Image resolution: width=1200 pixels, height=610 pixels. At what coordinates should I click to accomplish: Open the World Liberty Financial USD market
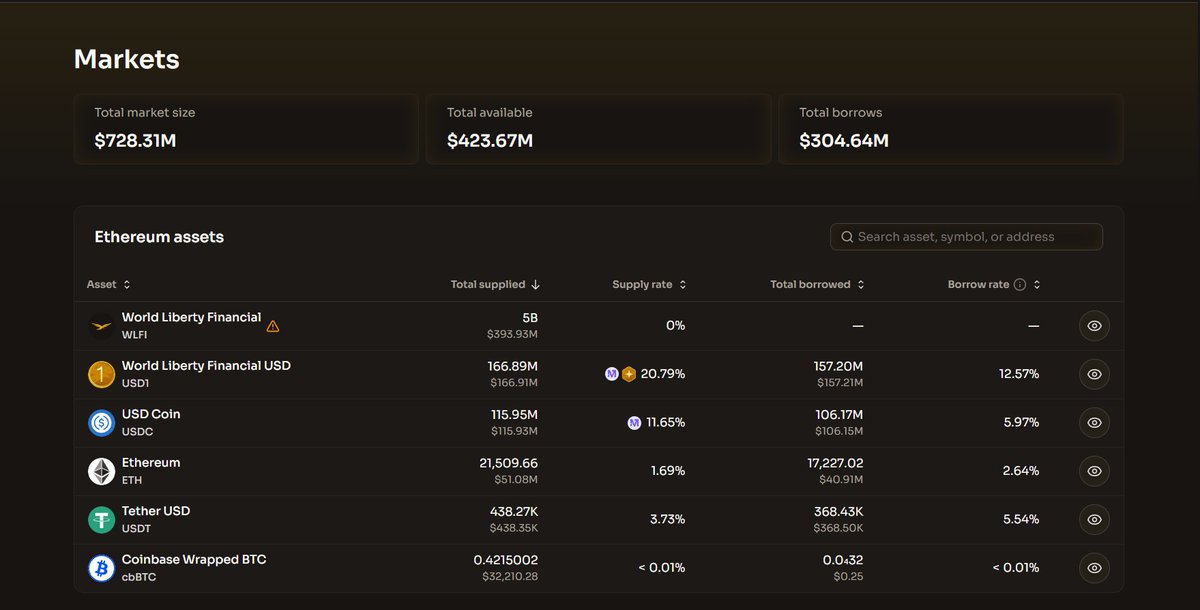pos(206,366)
